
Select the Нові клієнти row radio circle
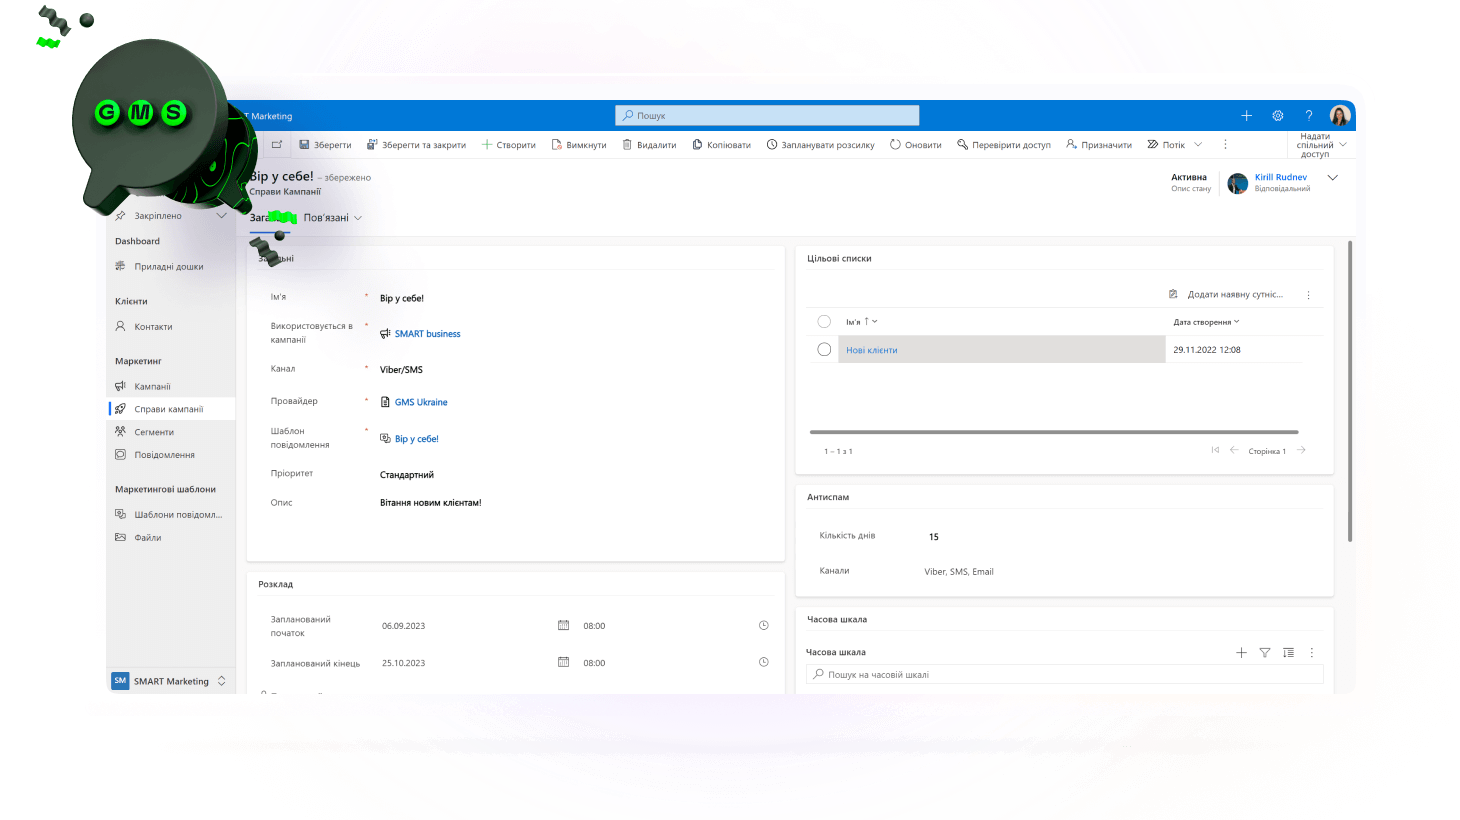[824, 350]
